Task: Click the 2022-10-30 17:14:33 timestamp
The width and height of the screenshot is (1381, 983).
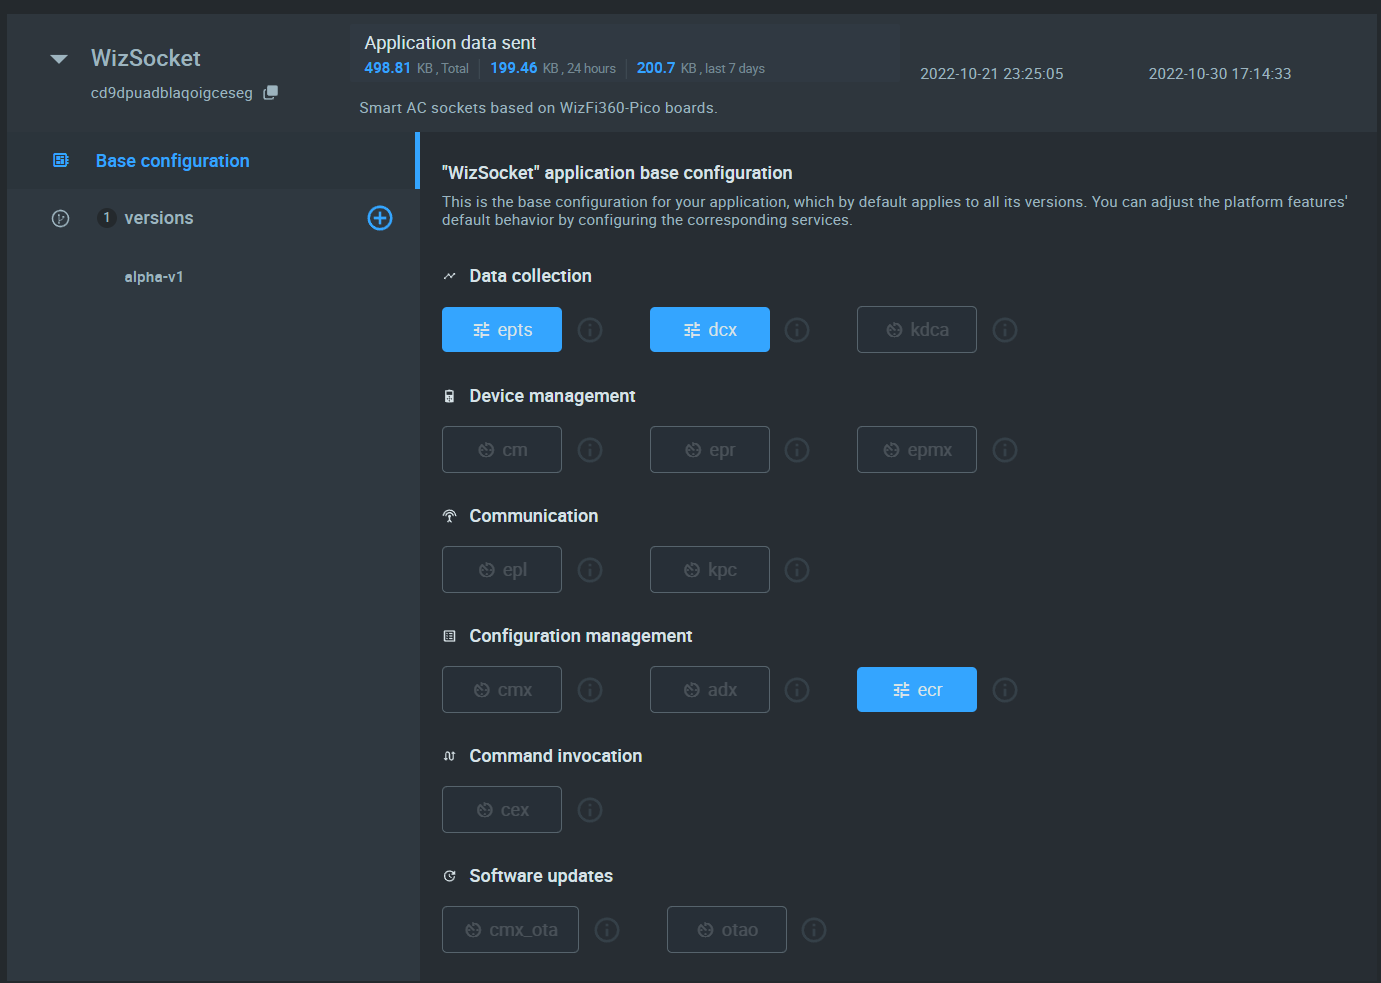Action: tap(1220, 74)
